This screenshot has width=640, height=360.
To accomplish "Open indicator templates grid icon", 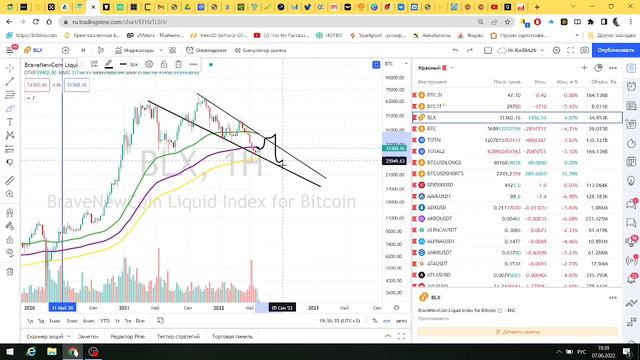I will [172, 50].
